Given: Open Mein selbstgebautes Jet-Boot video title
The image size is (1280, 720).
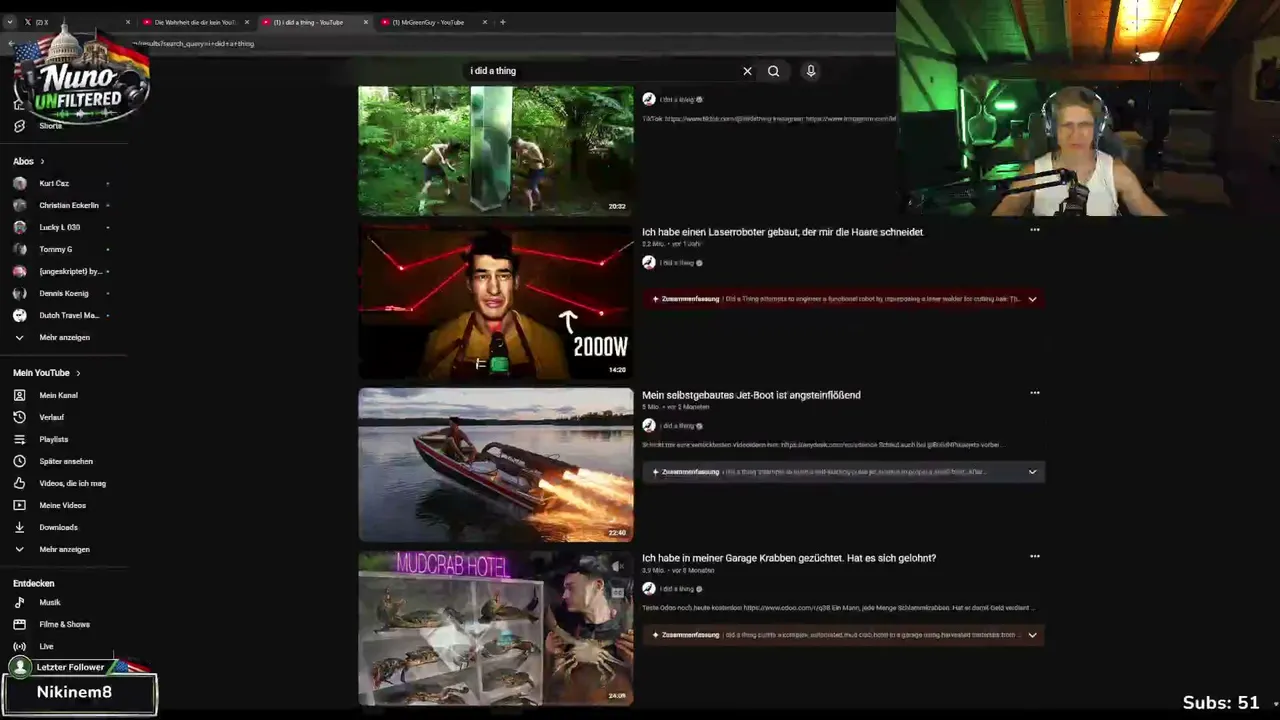Looking at the screenshot, I should 751,395.
